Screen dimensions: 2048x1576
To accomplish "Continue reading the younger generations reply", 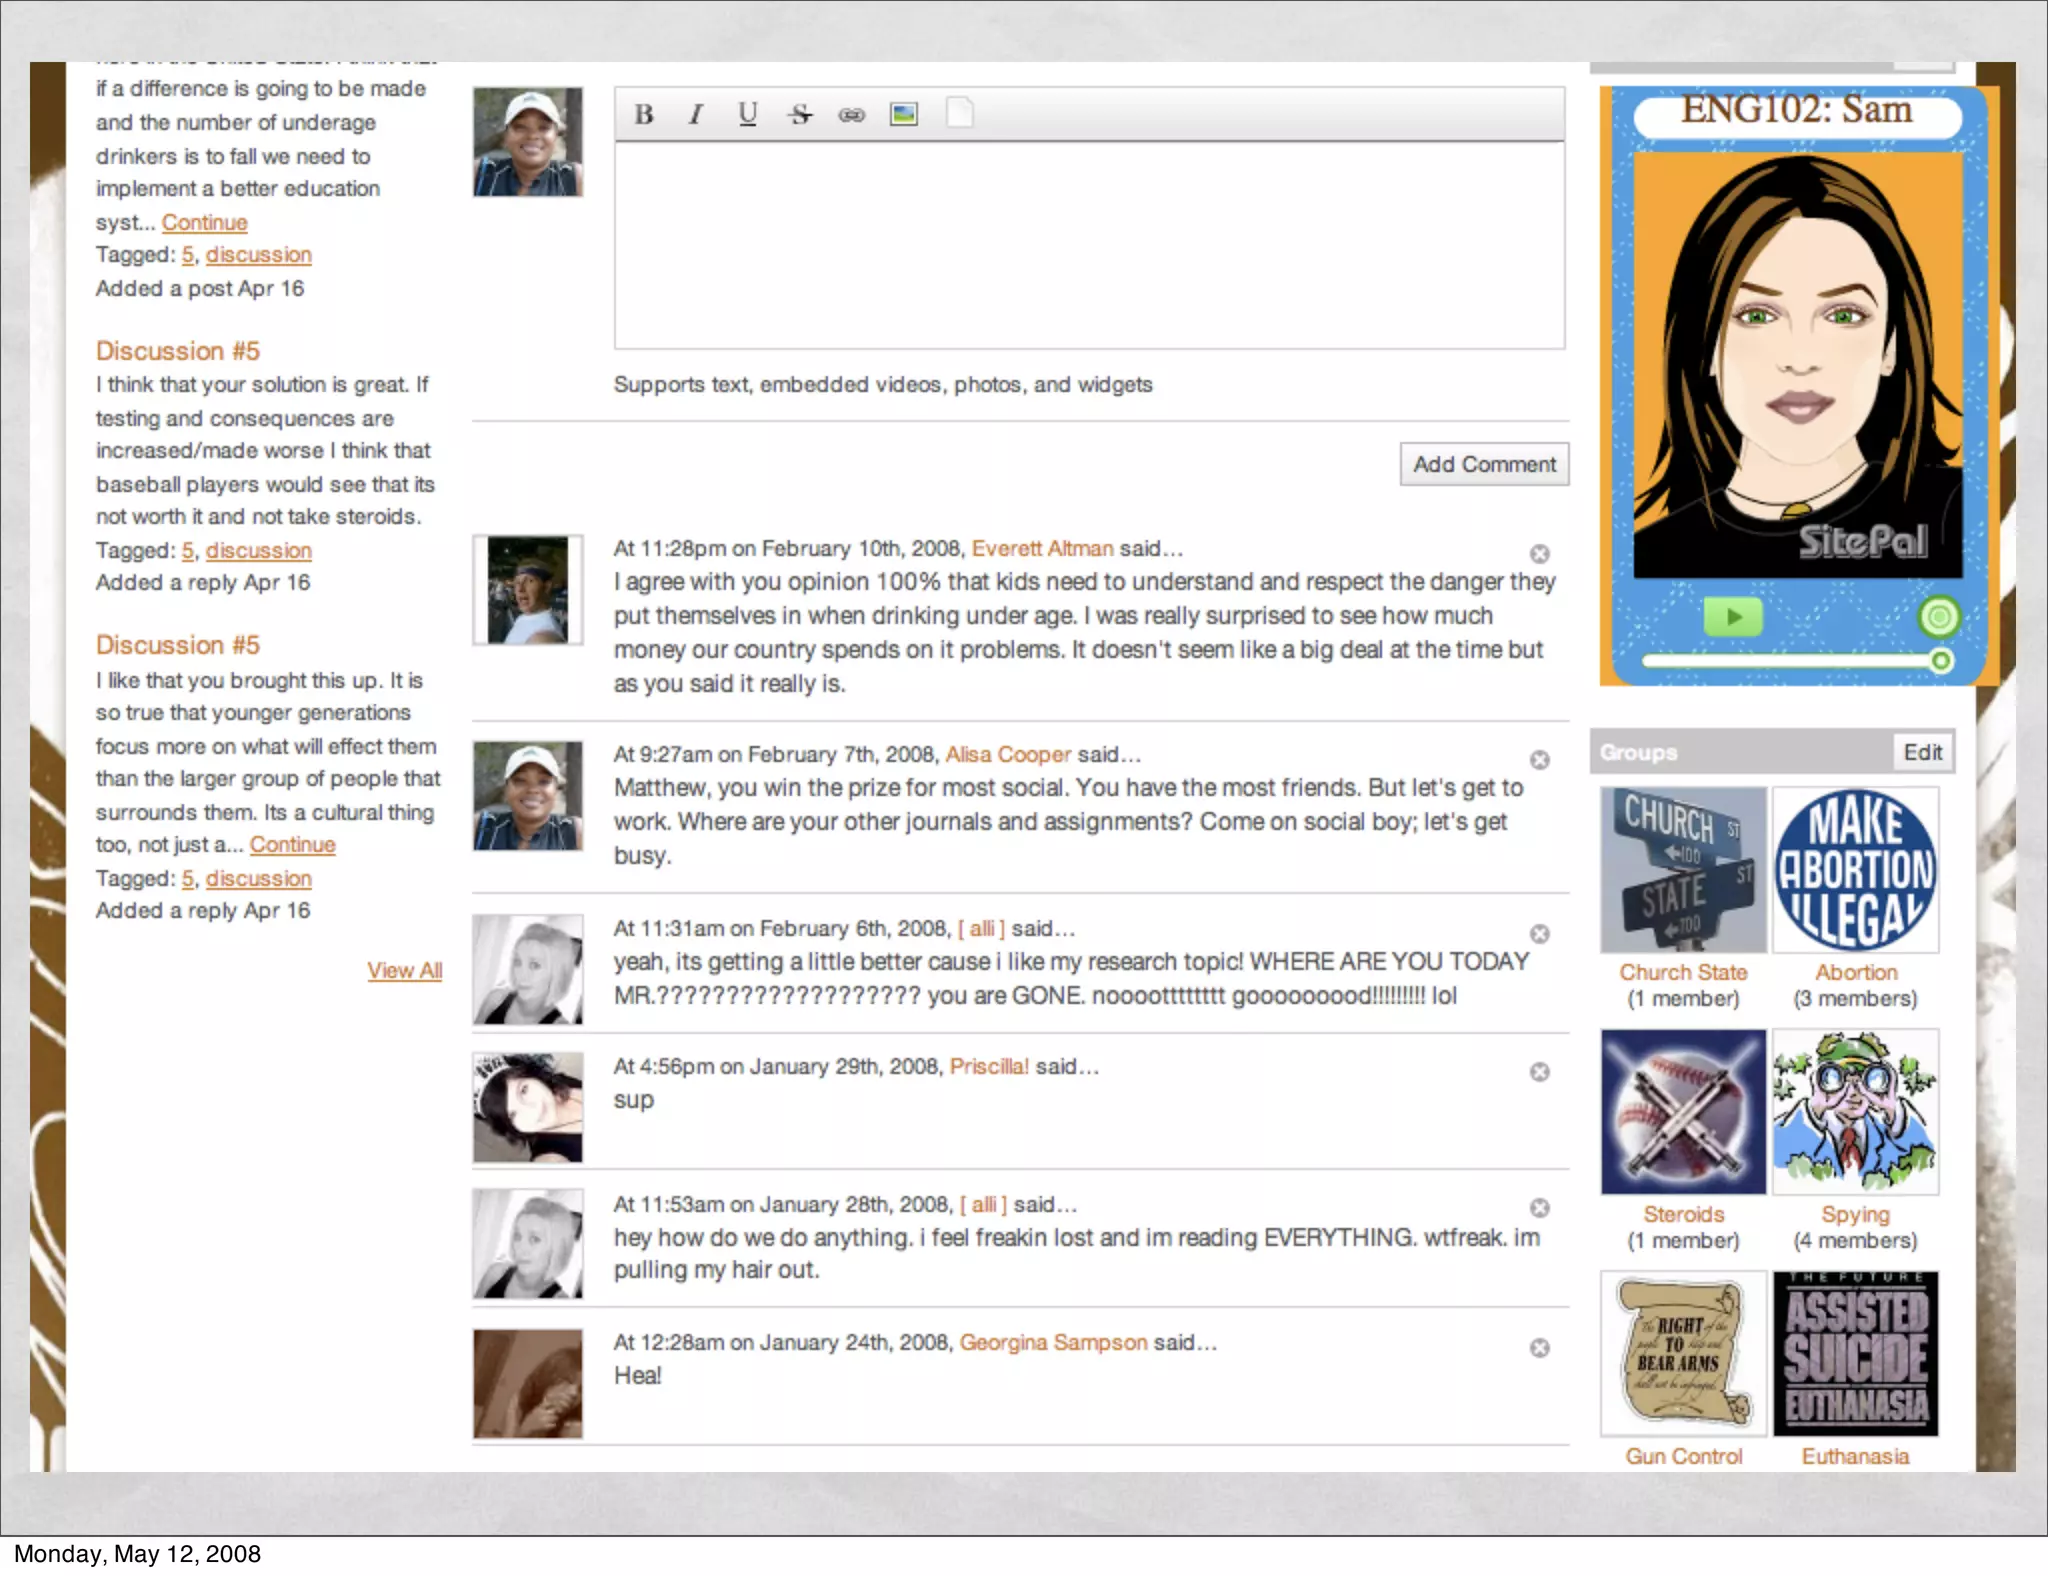I will [293, 844].
